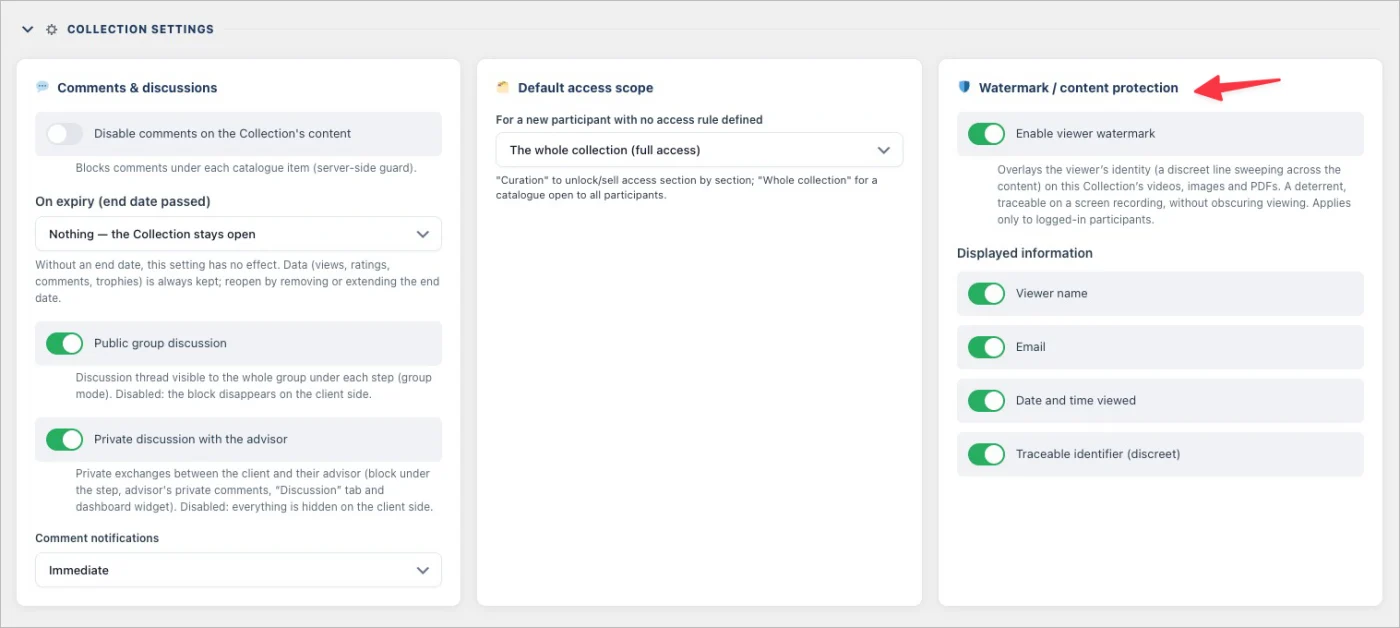Screen dimensions: 1400x628
Task: Click the Default access scope folder icon
Action: [503, 88]
